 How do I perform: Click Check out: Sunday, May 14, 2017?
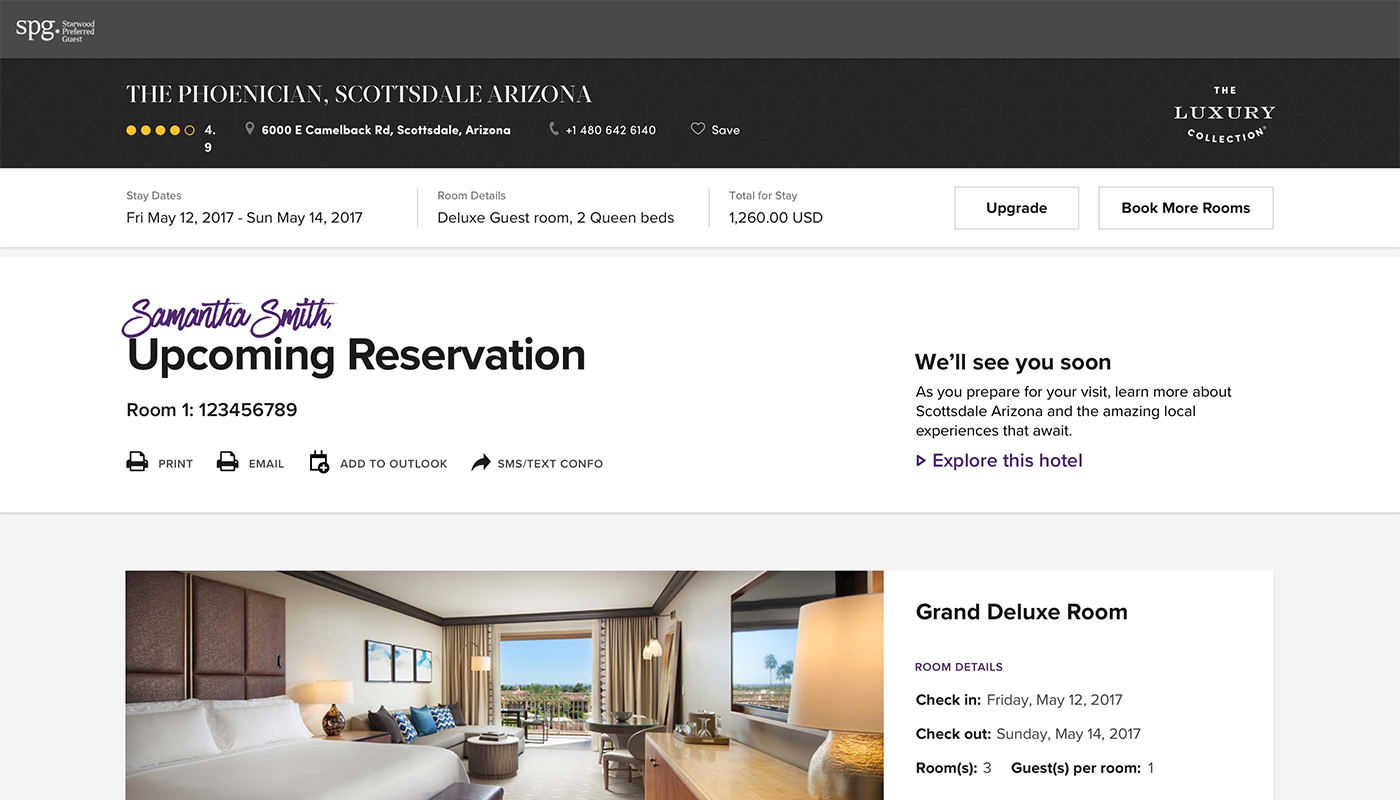1028,734
